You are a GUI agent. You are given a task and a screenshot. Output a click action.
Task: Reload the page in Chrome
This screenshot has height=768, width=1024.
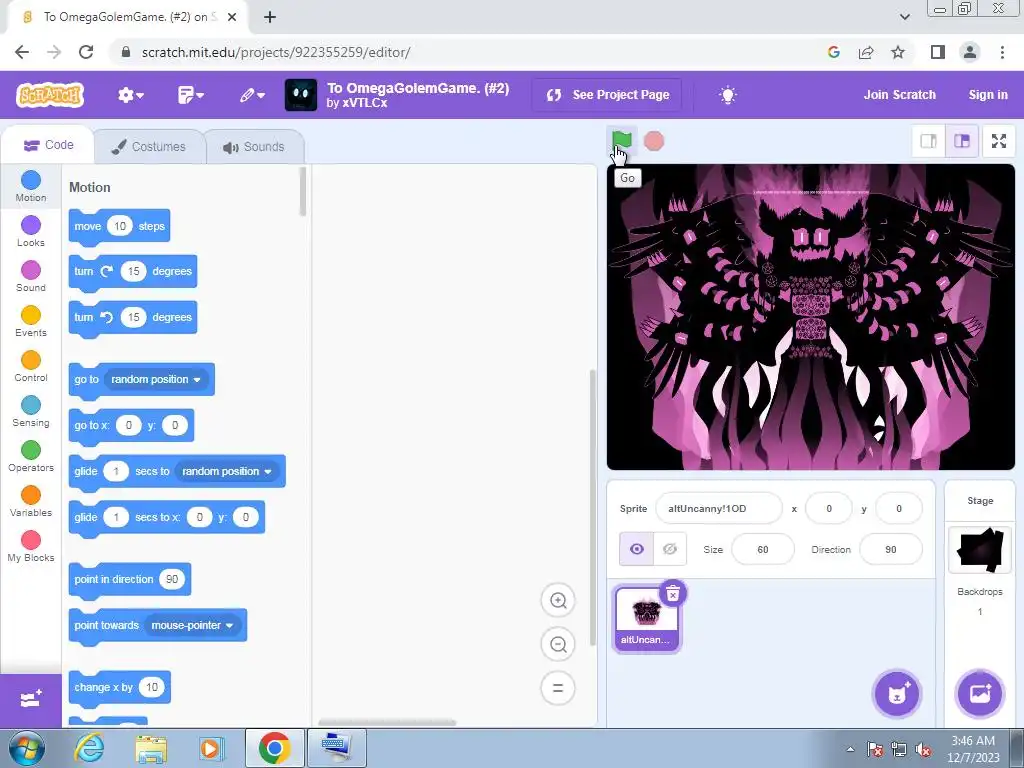click(86, 52)
